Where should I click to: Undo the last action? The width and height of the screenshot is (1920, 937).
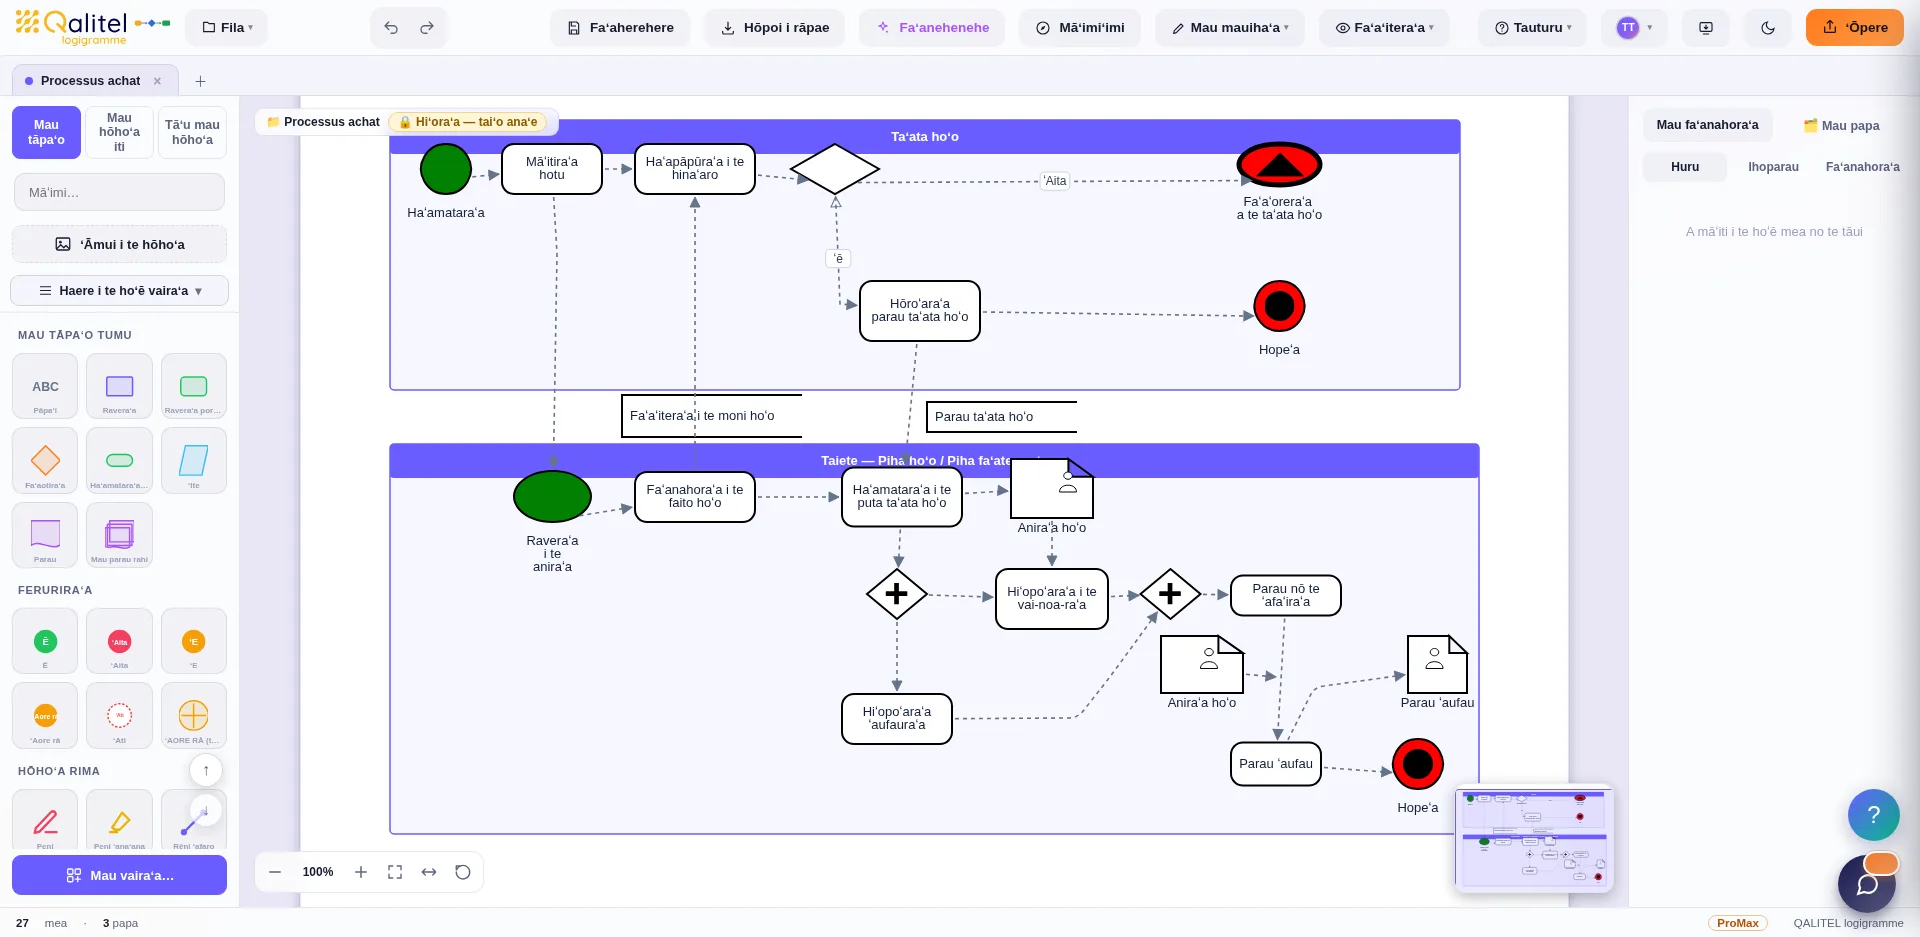tap(391, 28)
